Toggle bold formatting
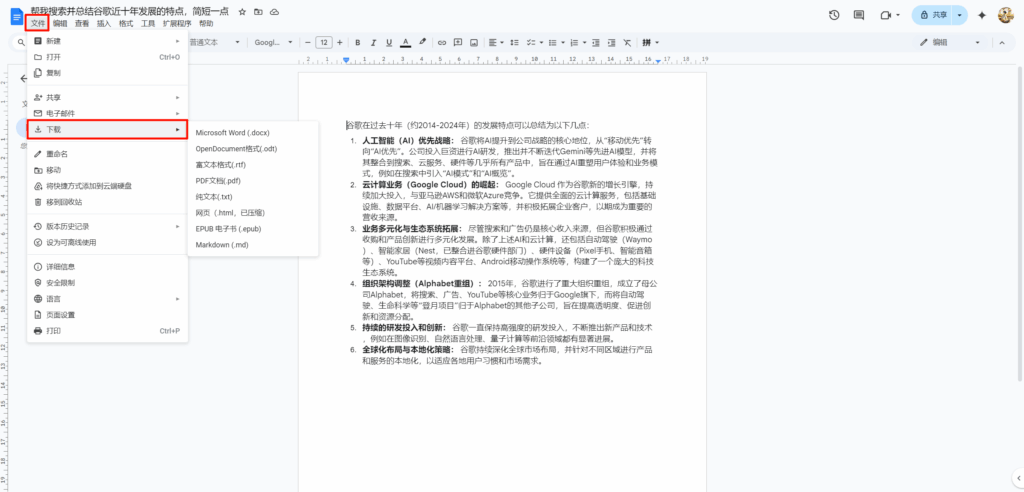This screenshot has width=1024, height=492. pyautogui.click(x=358, y=42)
